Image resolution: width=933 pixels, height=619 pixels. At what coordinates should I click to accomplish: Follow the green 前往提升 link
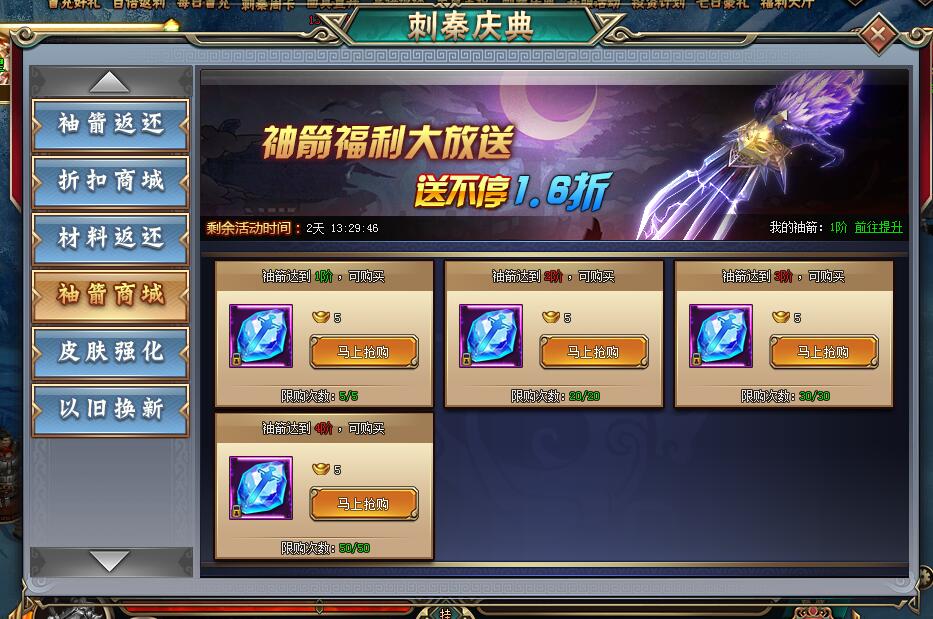pos(878,227)
